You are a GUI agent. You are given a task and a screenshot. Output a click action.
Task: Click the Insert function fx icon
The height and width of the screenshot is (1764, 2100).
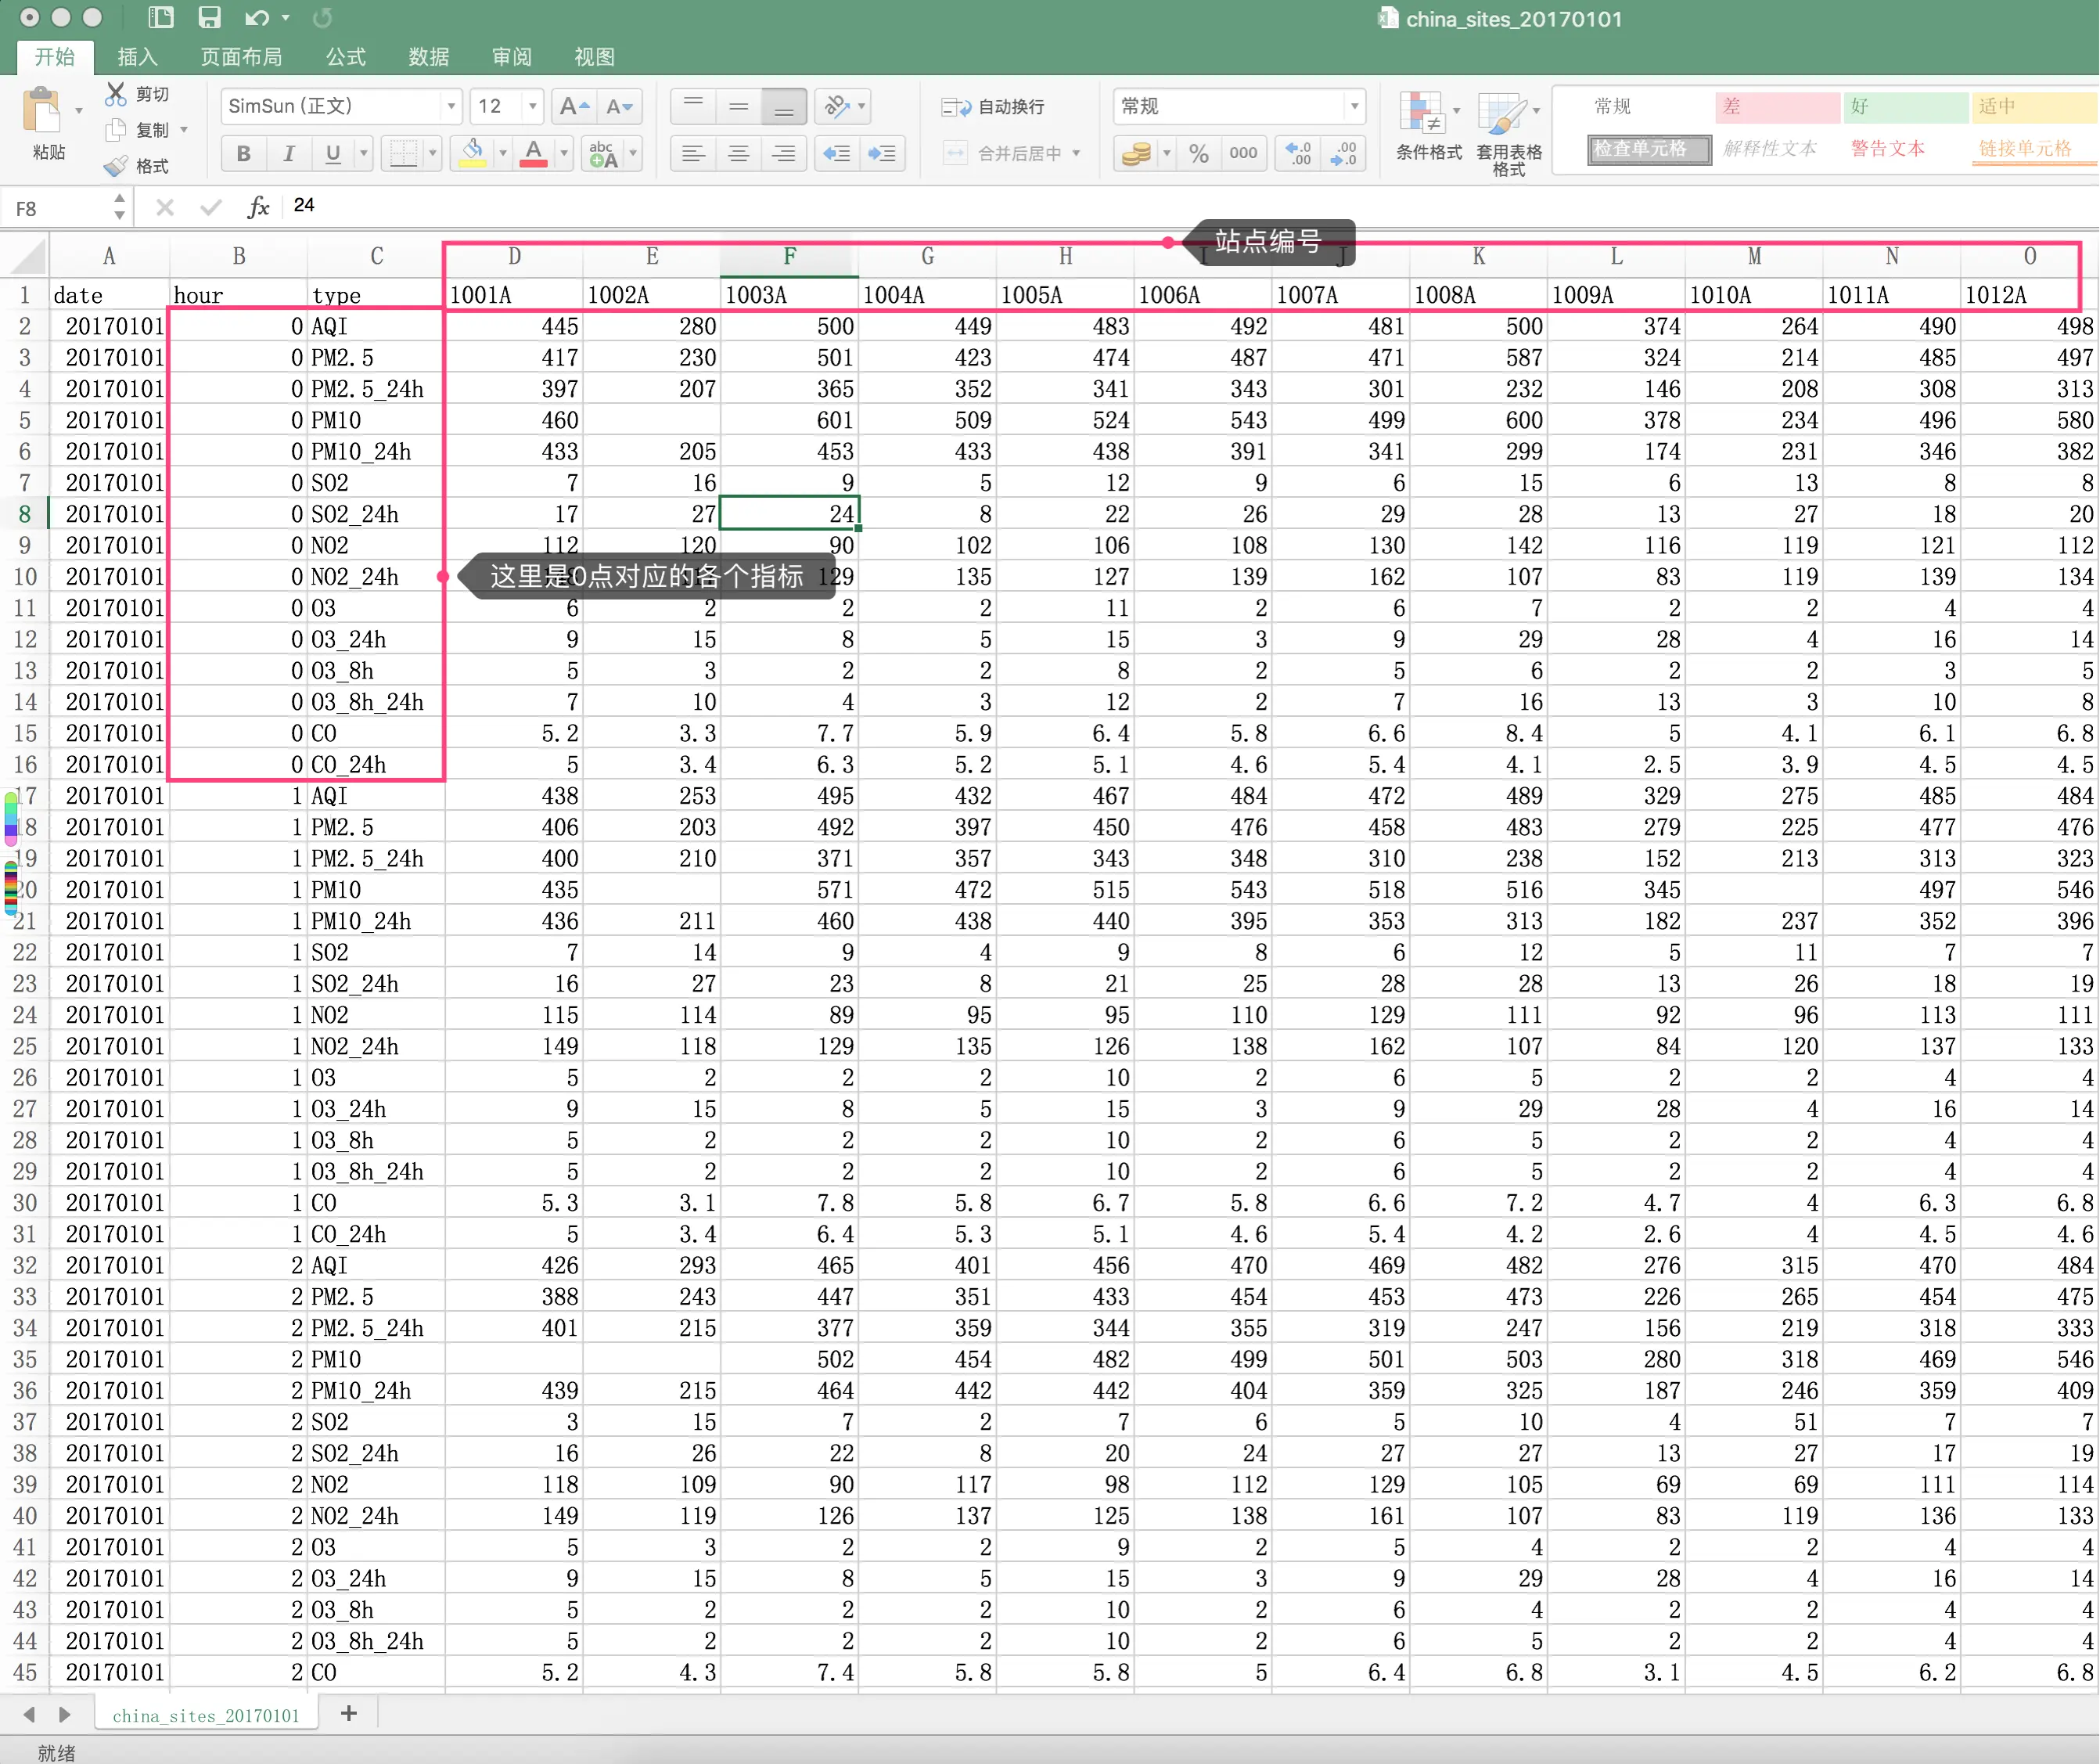click(258, 206)
